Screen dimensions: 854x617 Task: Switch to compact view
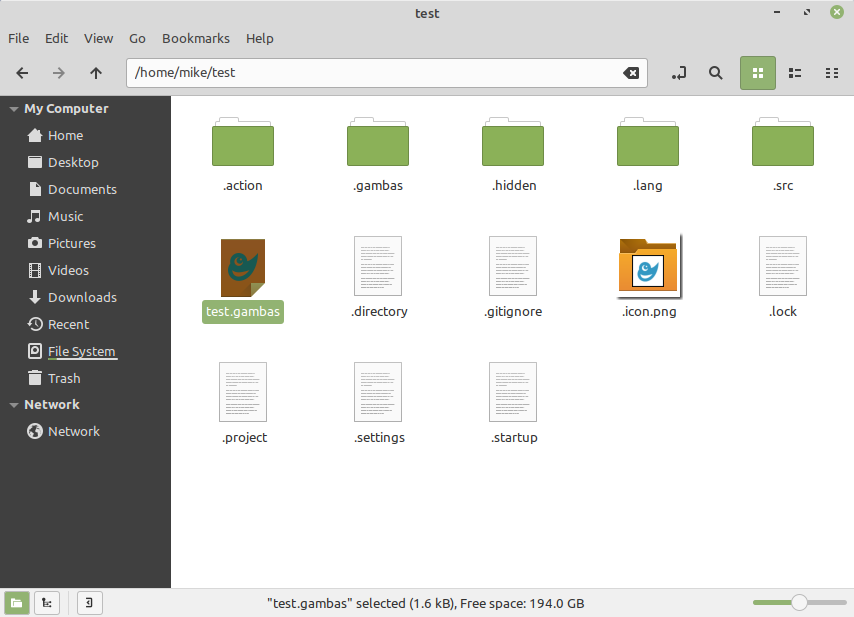point(831,73)
